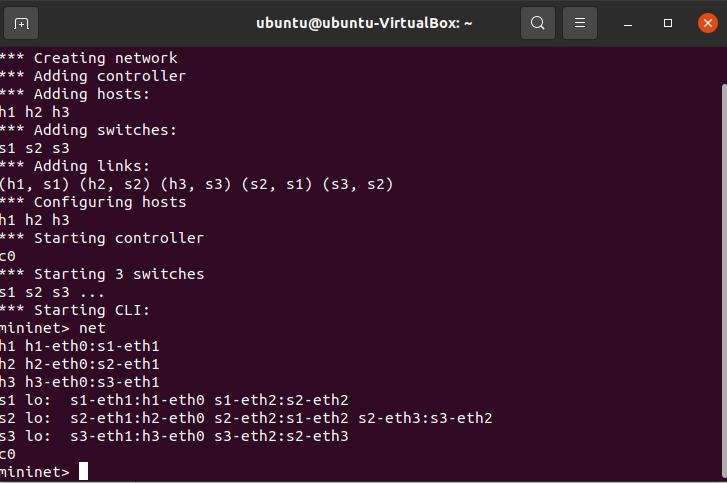Place cursor at the last mininet> prompt
The height and width of the screenshot is (483, 727).
click(x=83, y=471)
